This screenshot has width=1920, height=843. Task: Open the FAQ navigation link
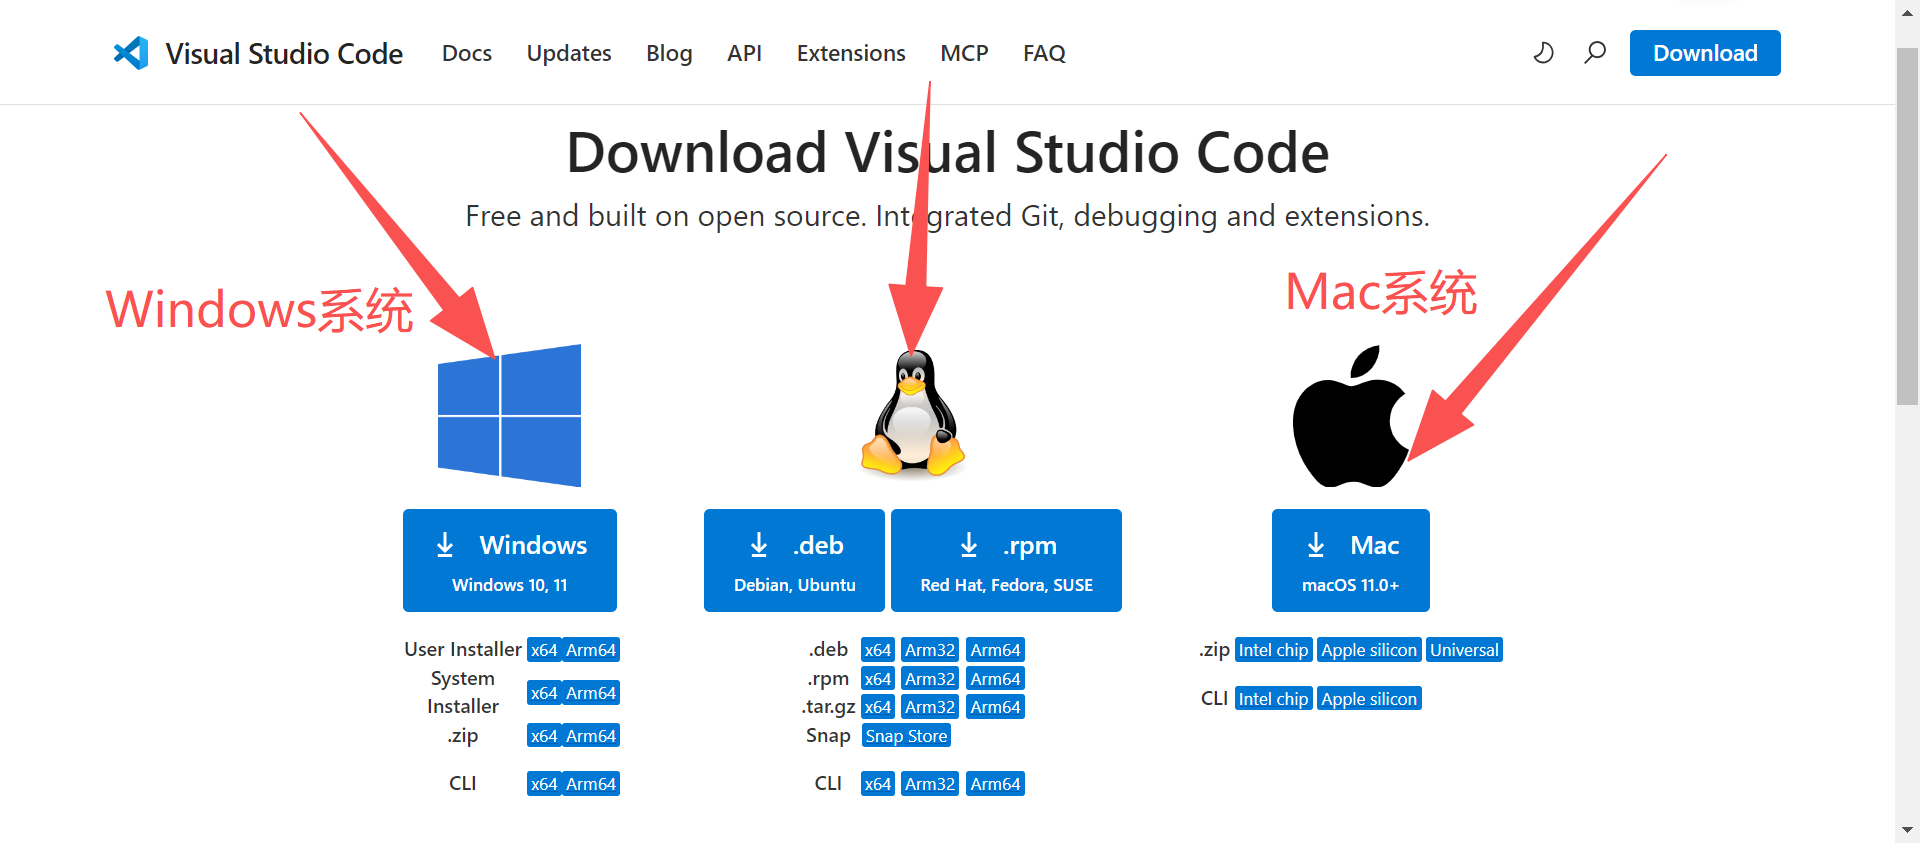(1044, 53)
